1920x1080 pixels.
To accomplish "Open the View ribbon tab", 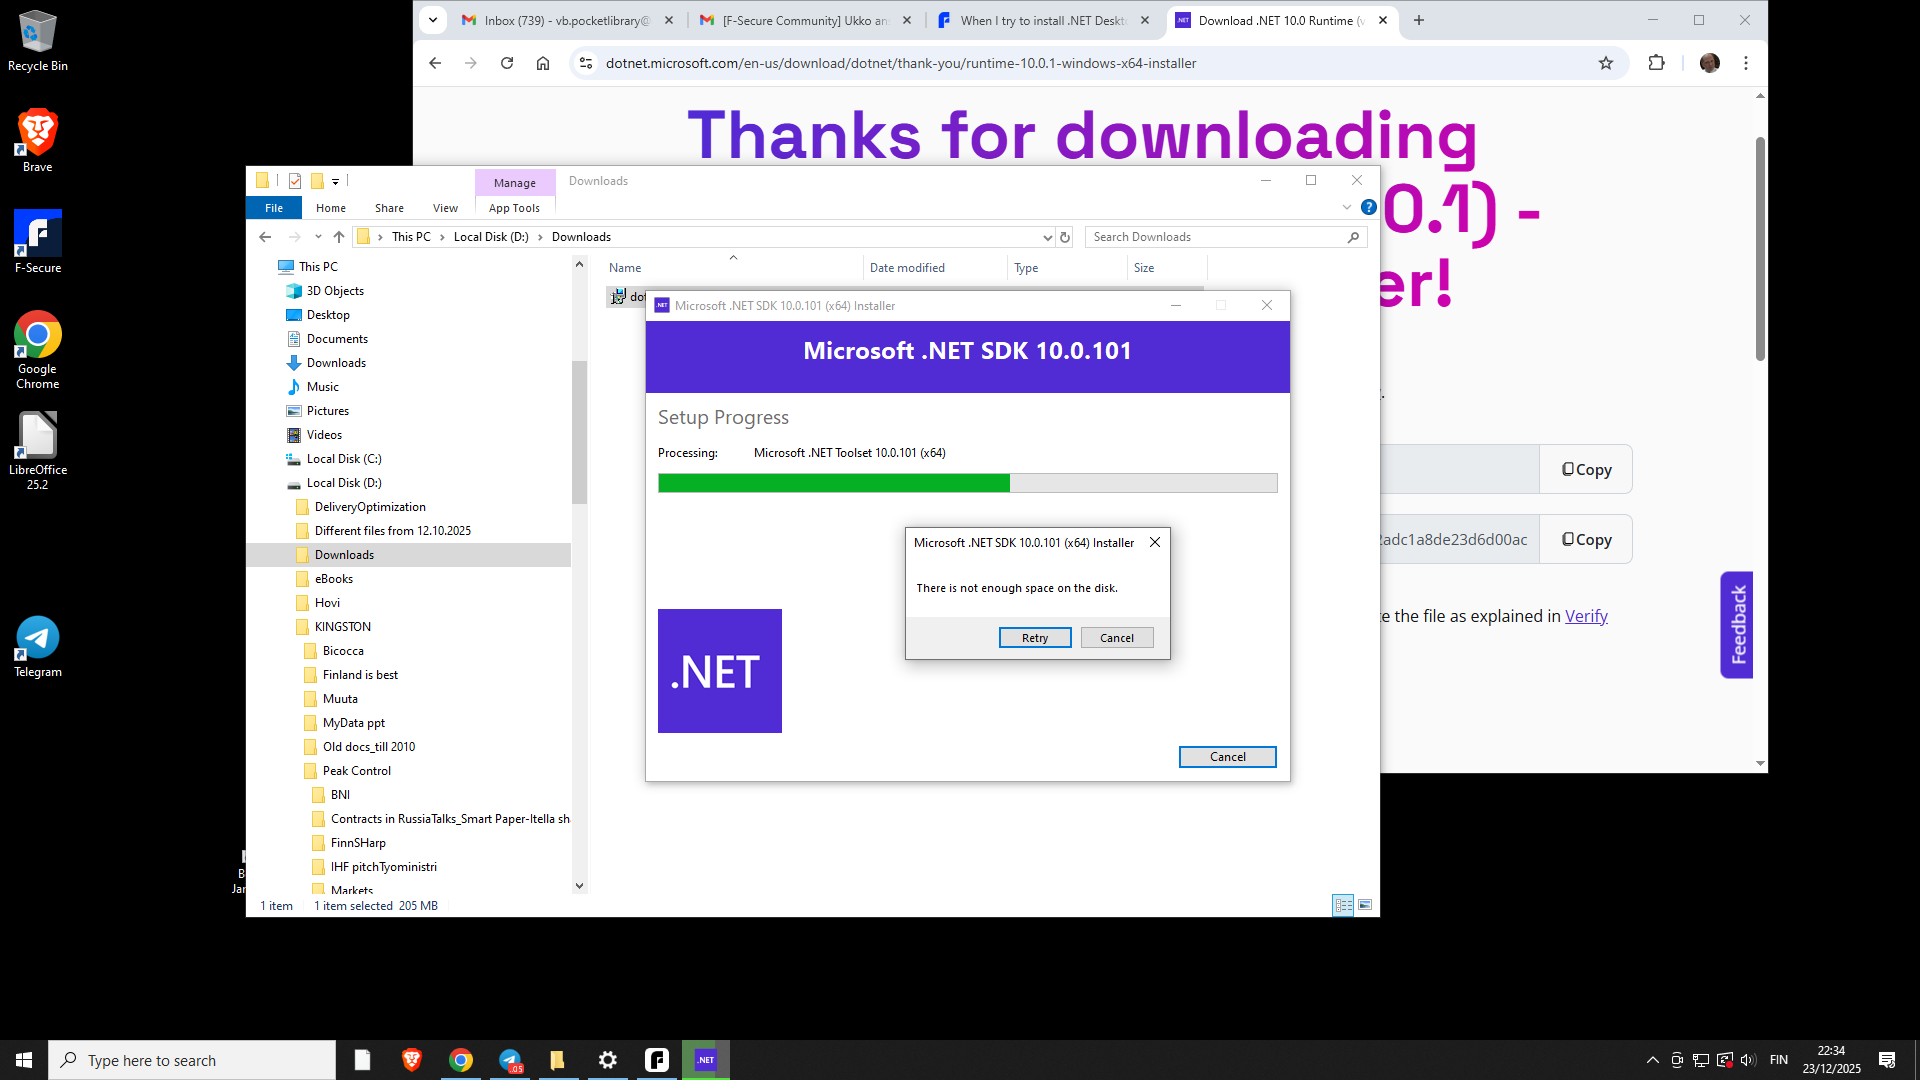I will coord(445,208).
